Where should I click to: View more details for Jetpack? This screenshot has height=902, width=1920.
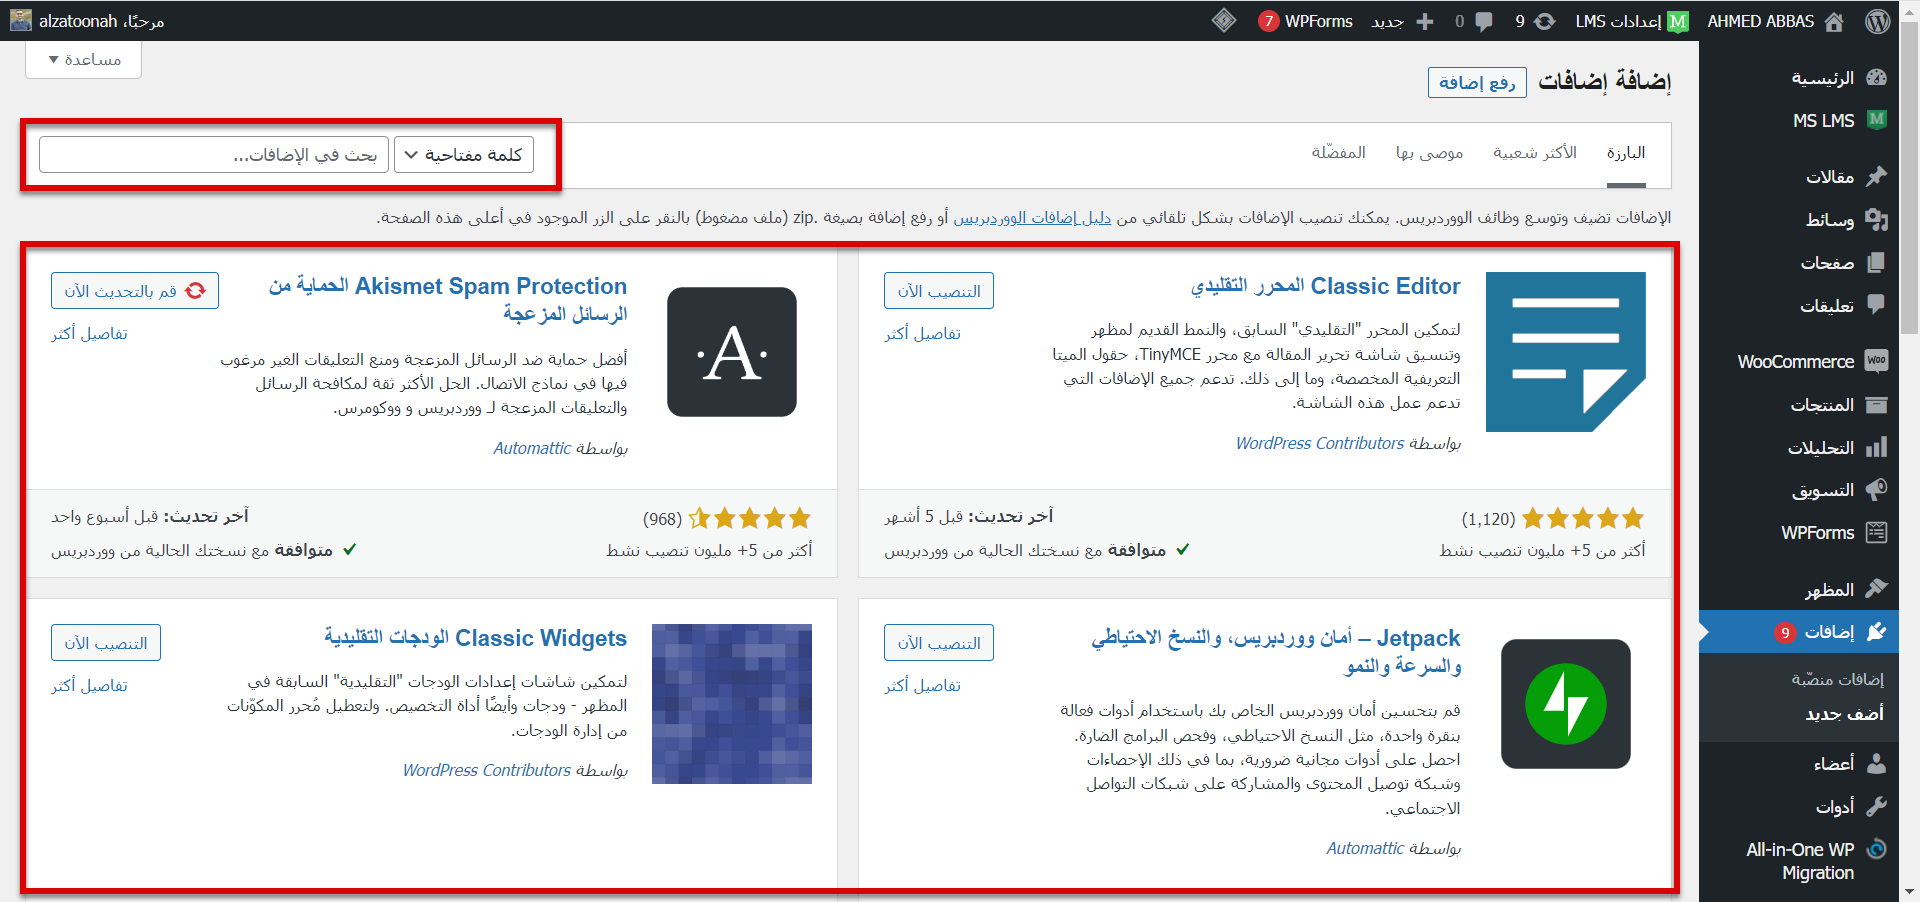tap(922, 686)
